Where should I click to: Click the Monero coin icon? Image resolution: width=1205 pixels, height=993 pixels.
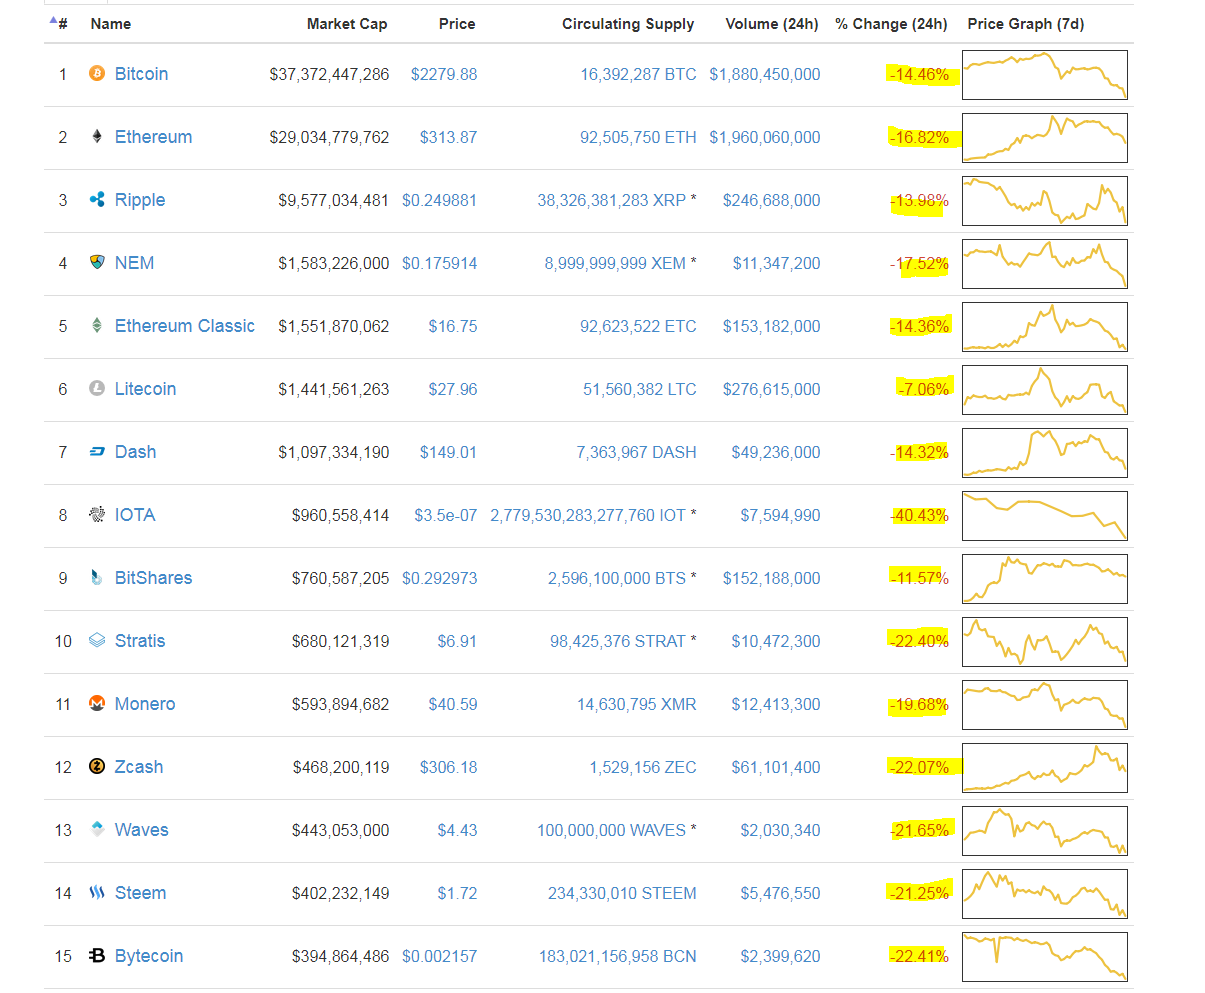click(97, 704)
